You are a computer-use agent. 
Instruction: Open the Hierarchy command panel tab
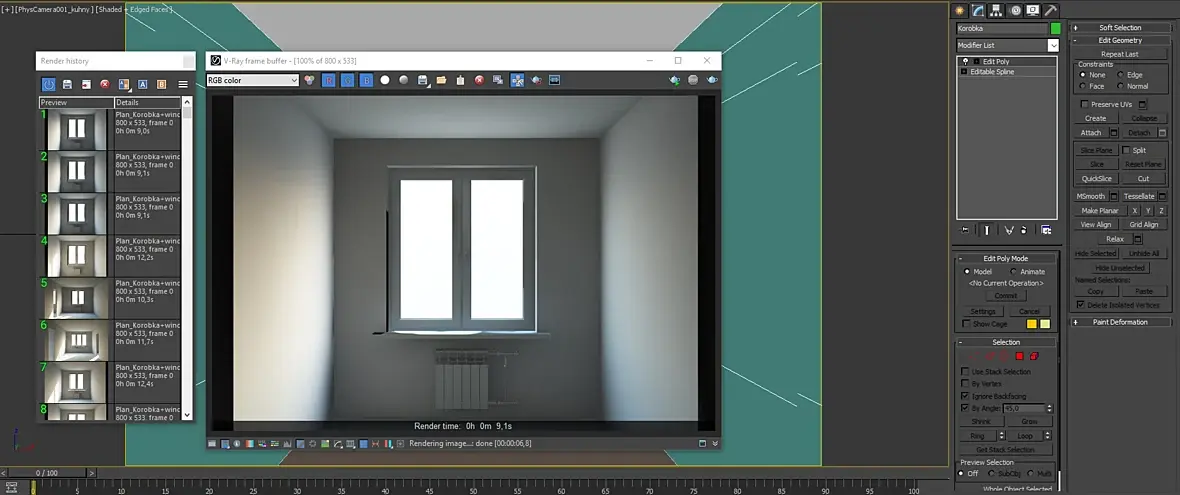(996, 11)
